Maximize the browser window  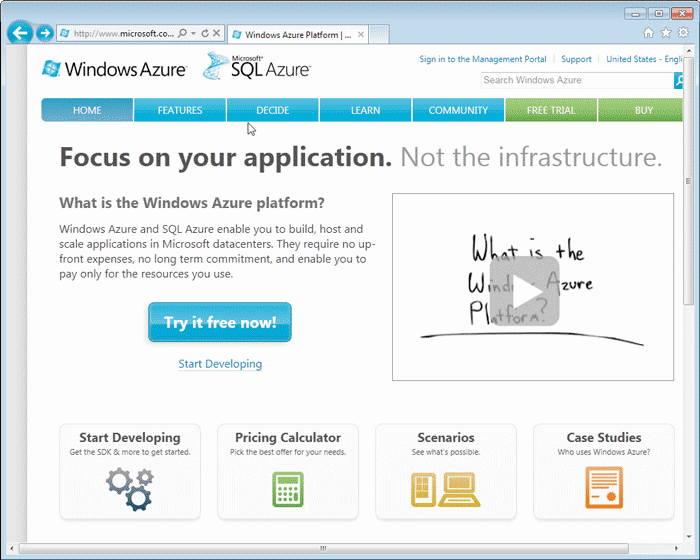pyautogui.click(x=658, y=14)
